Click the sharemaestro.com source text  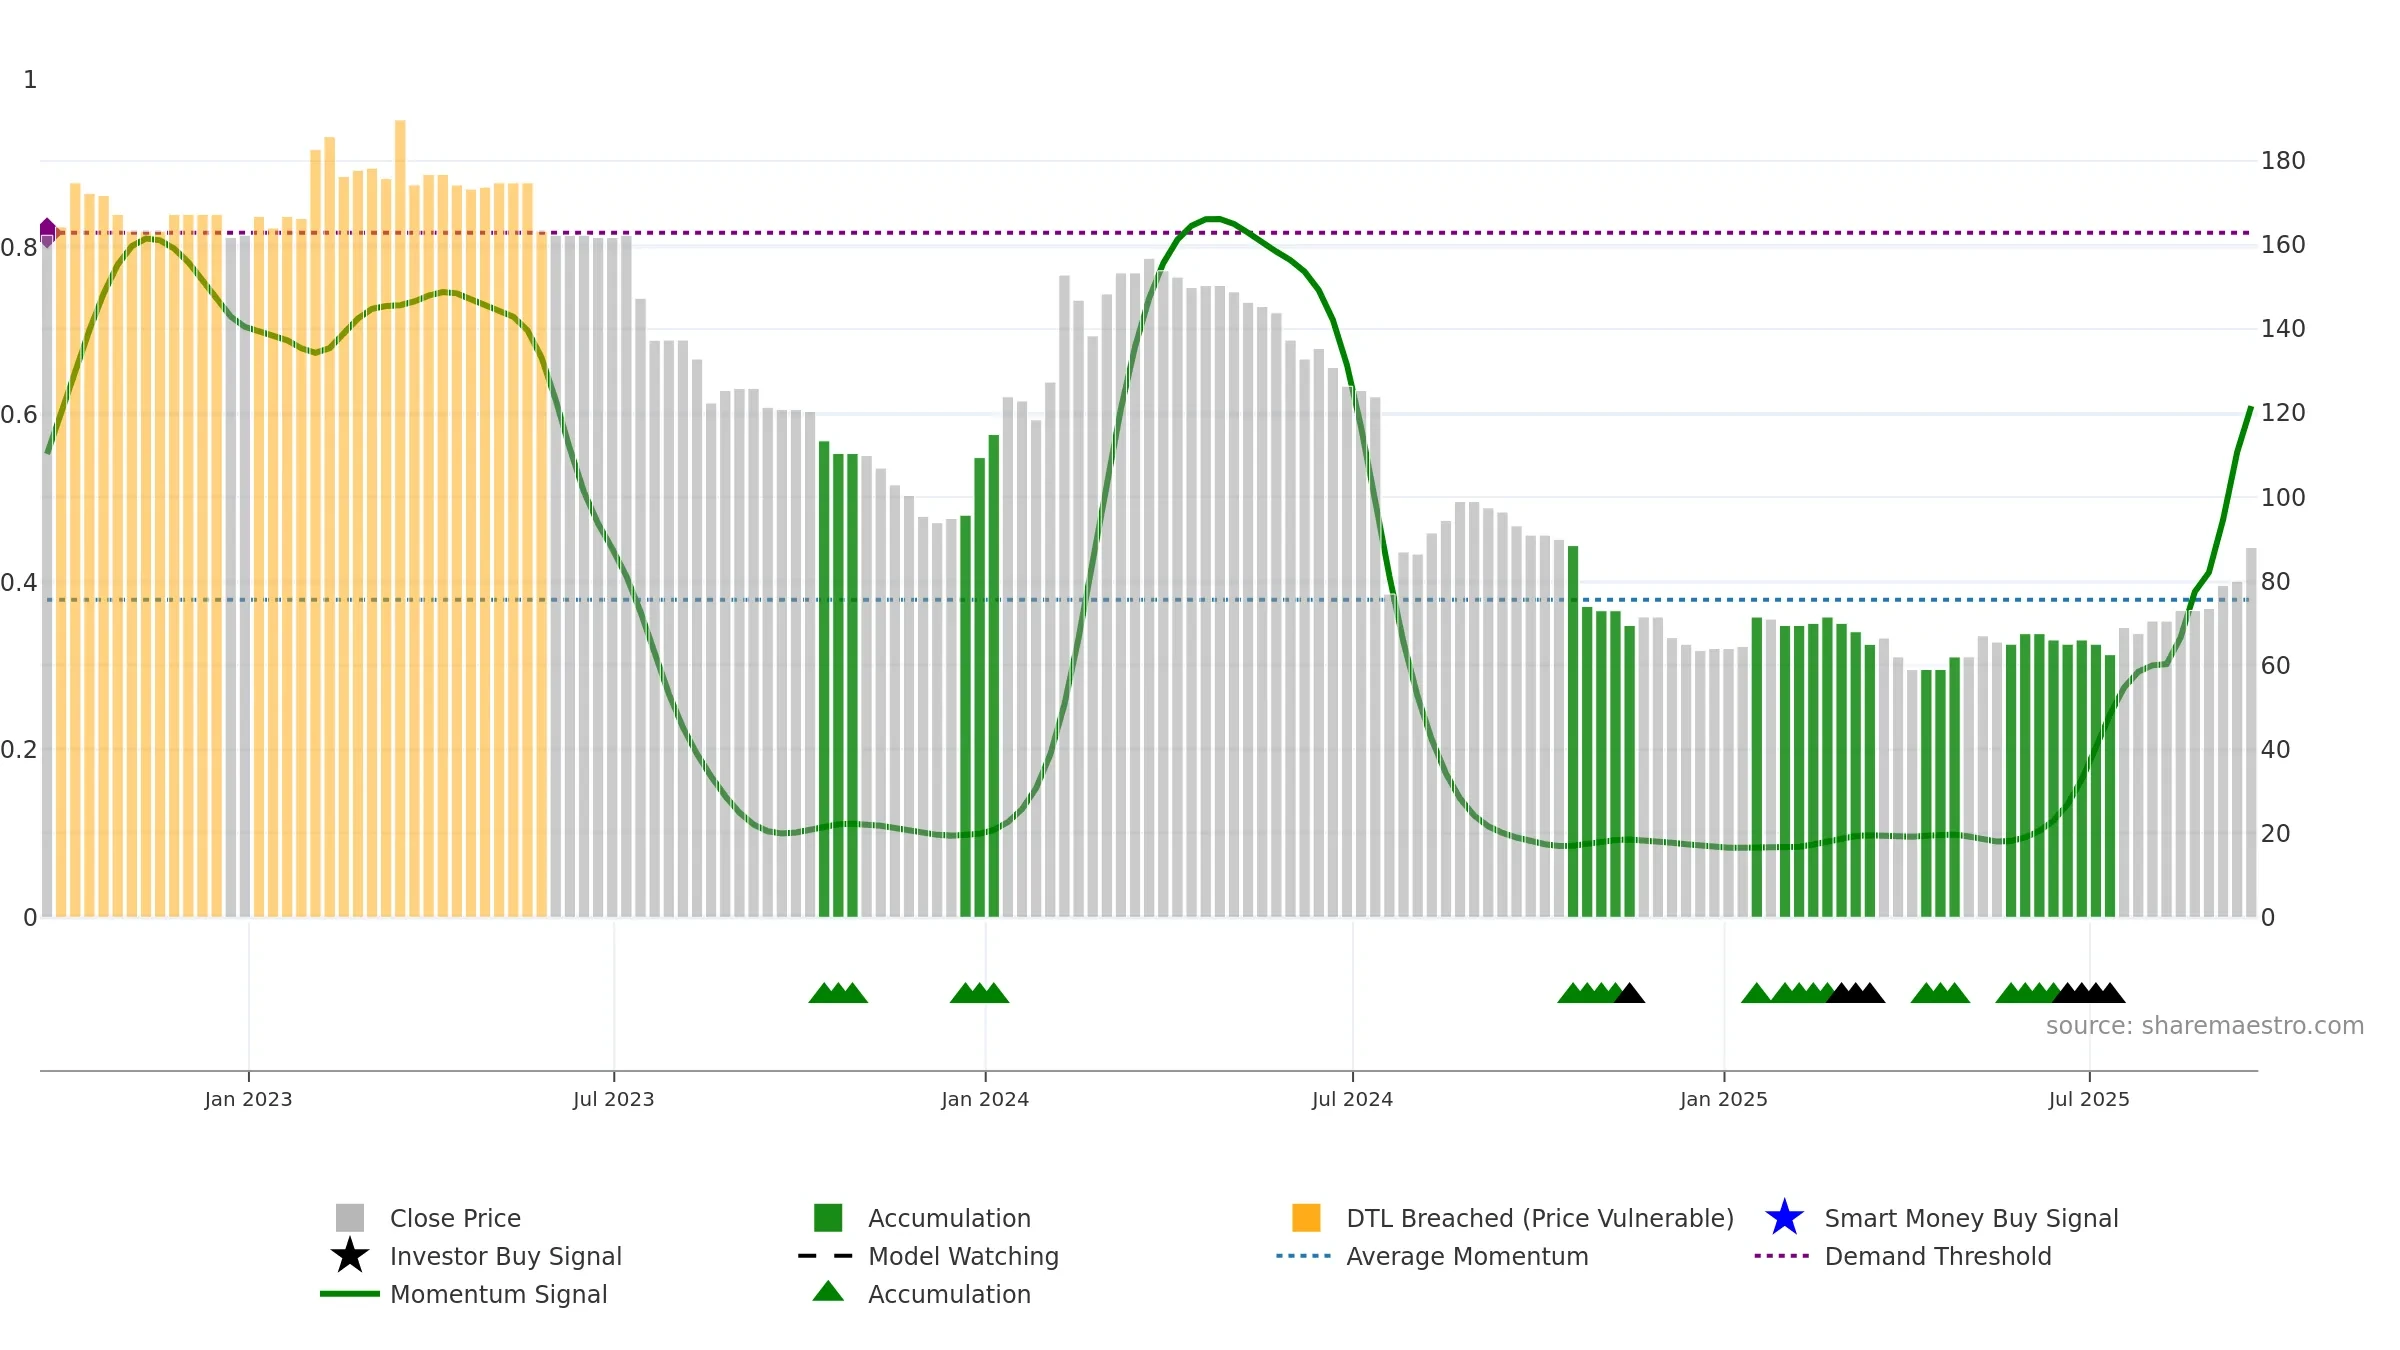click(x=2205, y=1026)
